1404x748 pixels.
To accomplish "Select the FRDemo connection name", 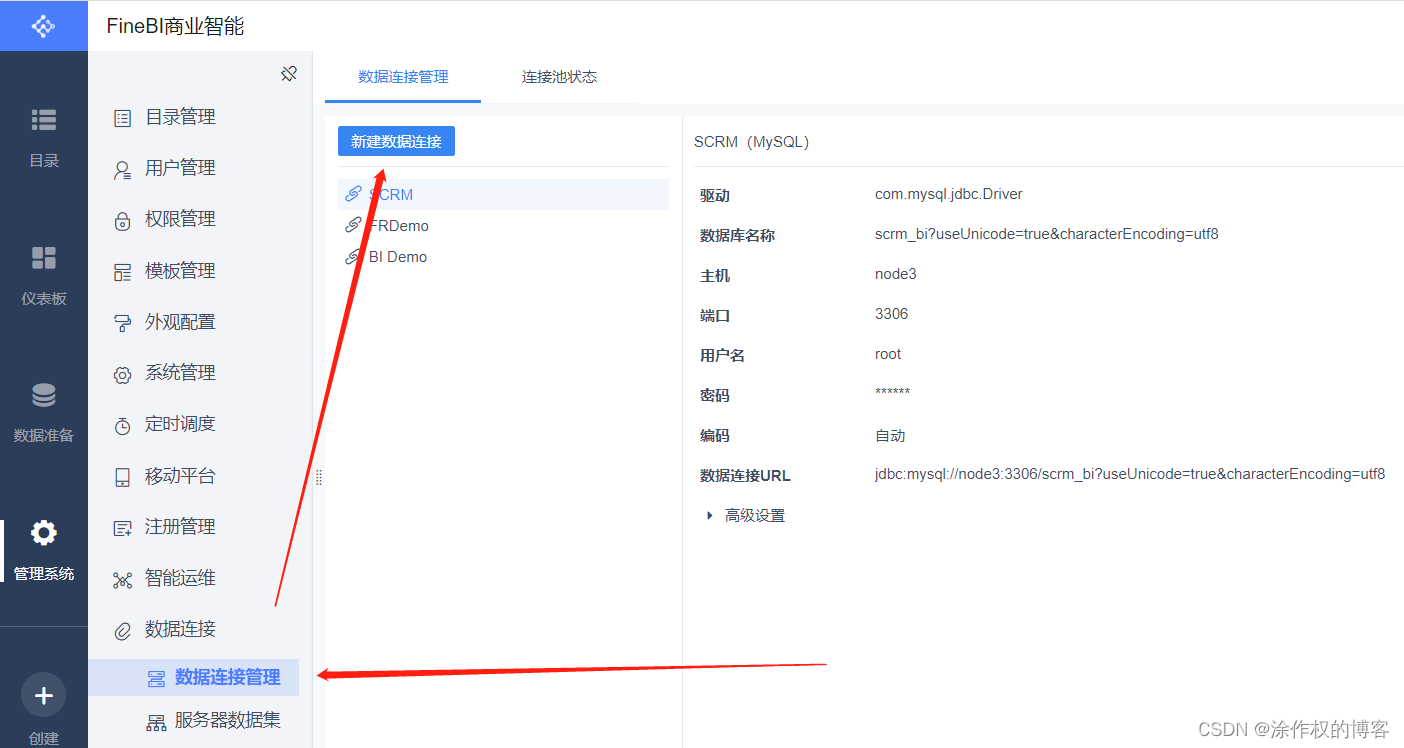I will pos(399,225).
